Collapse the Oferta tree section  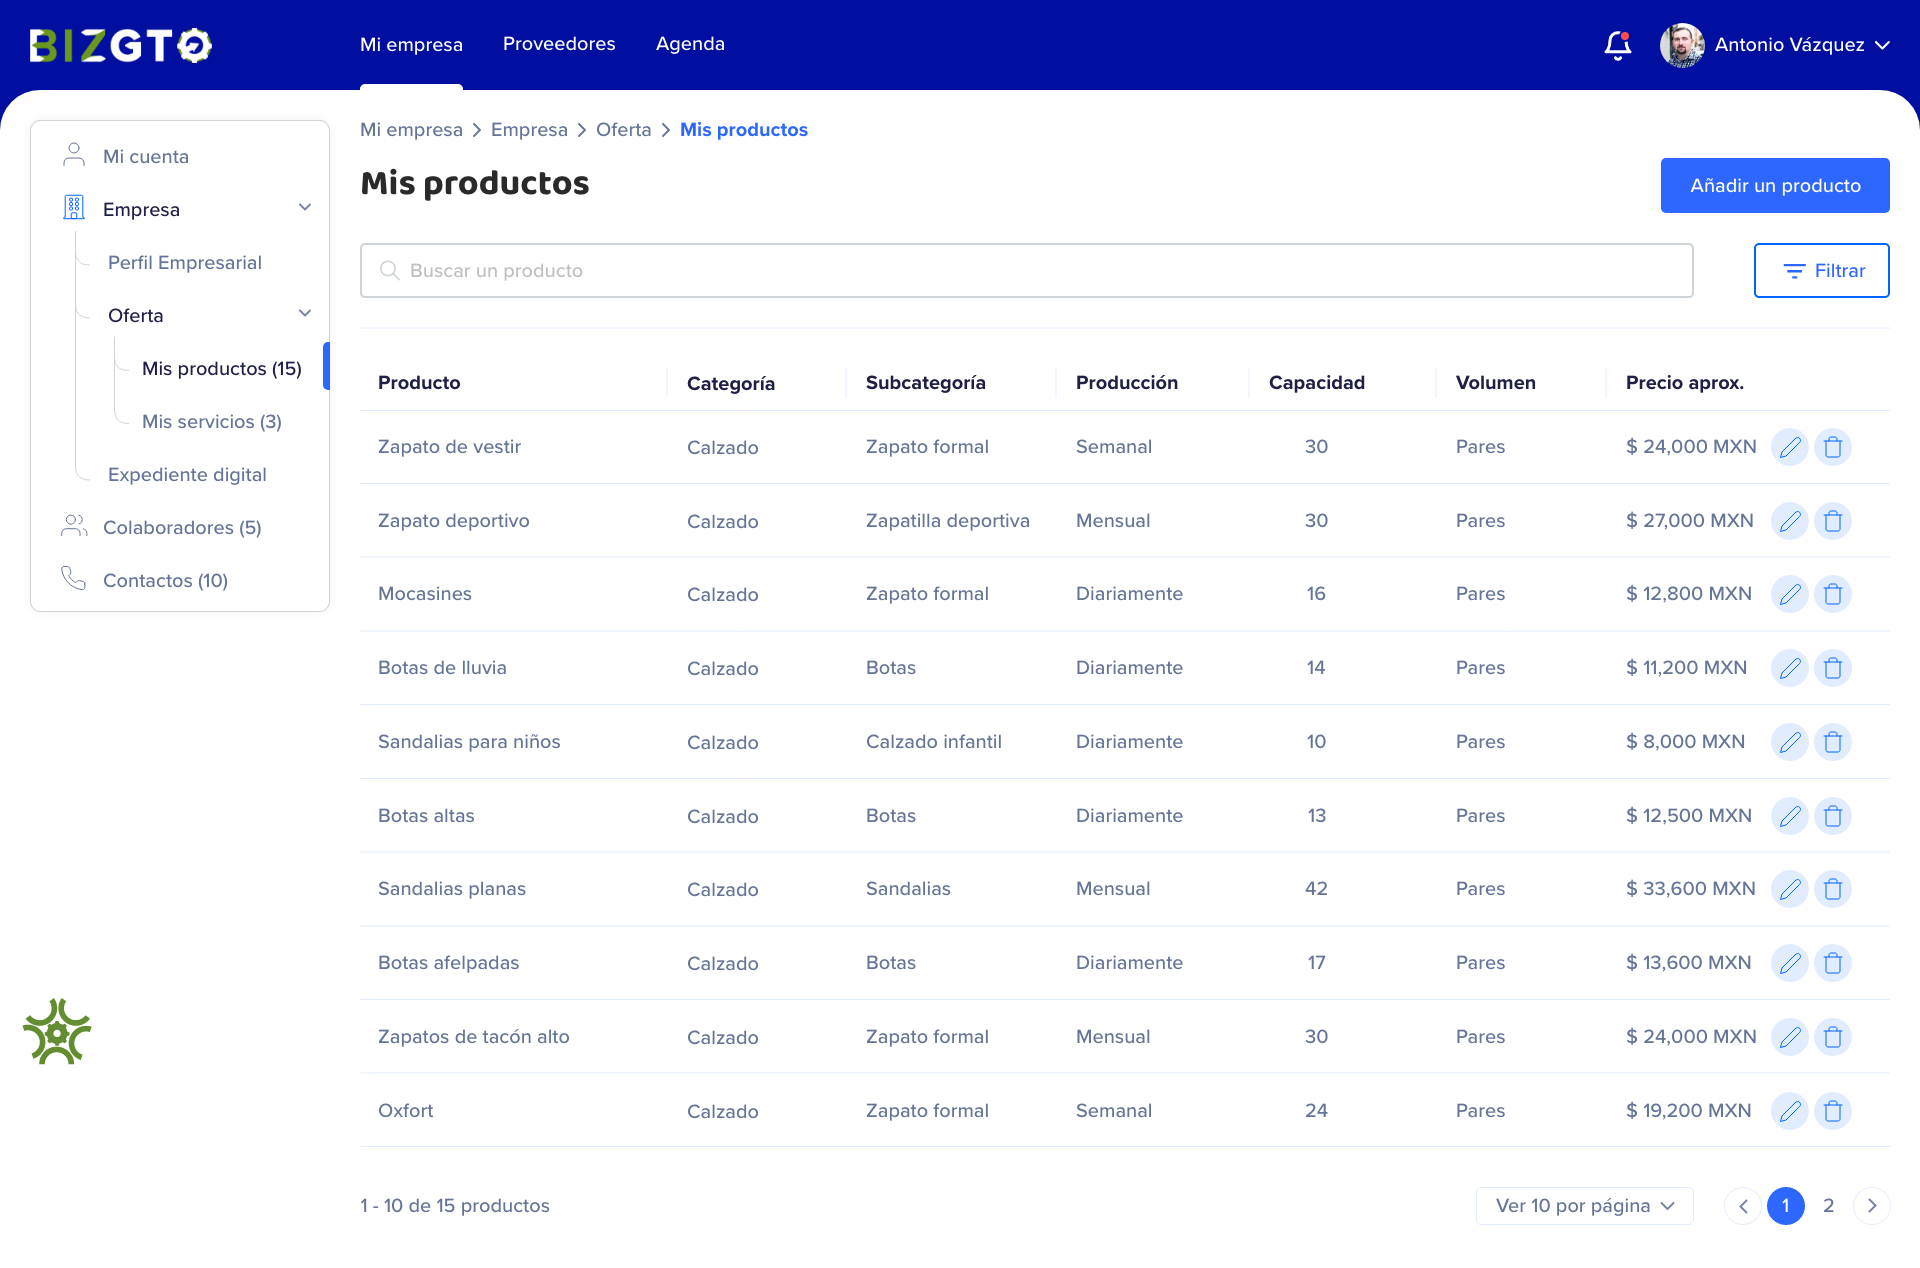click(x=304, y=313)
